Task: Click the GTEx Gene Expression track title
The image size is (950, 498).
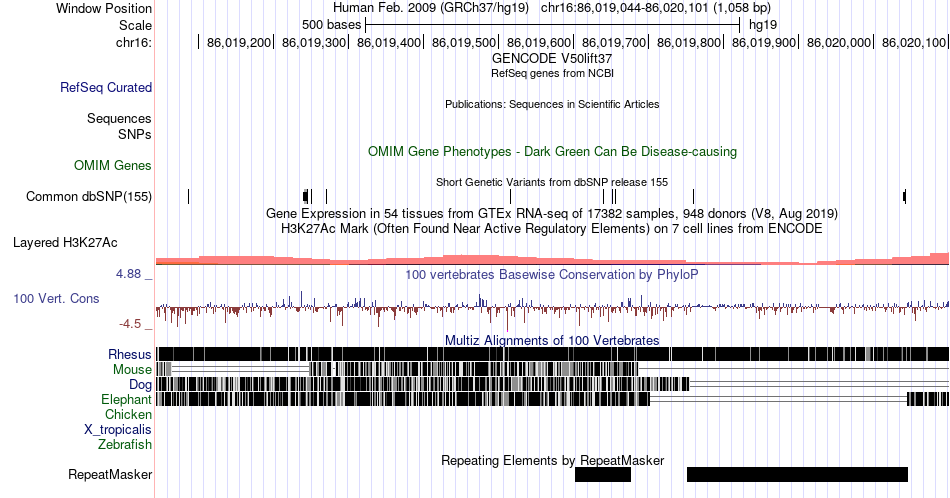Action: [x=552, y=213]
